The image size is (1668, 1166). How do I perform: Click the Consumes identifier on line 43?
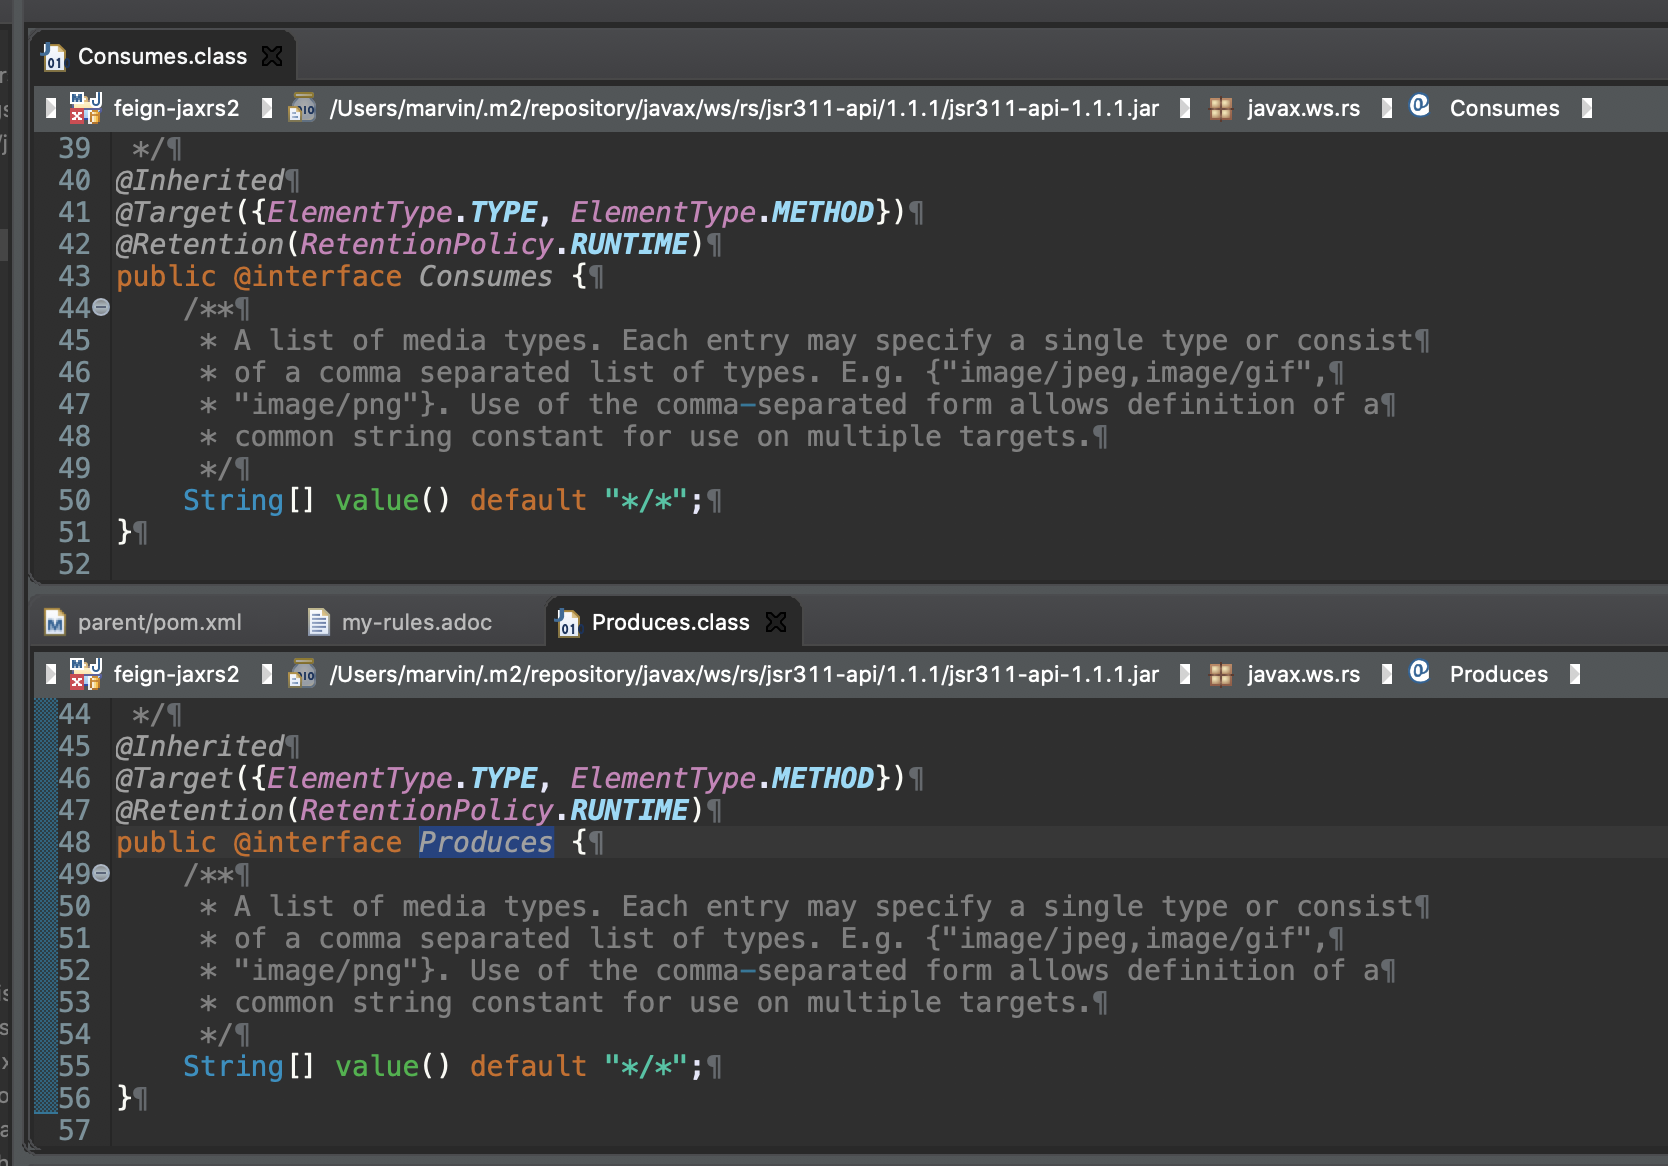(485, 276)
